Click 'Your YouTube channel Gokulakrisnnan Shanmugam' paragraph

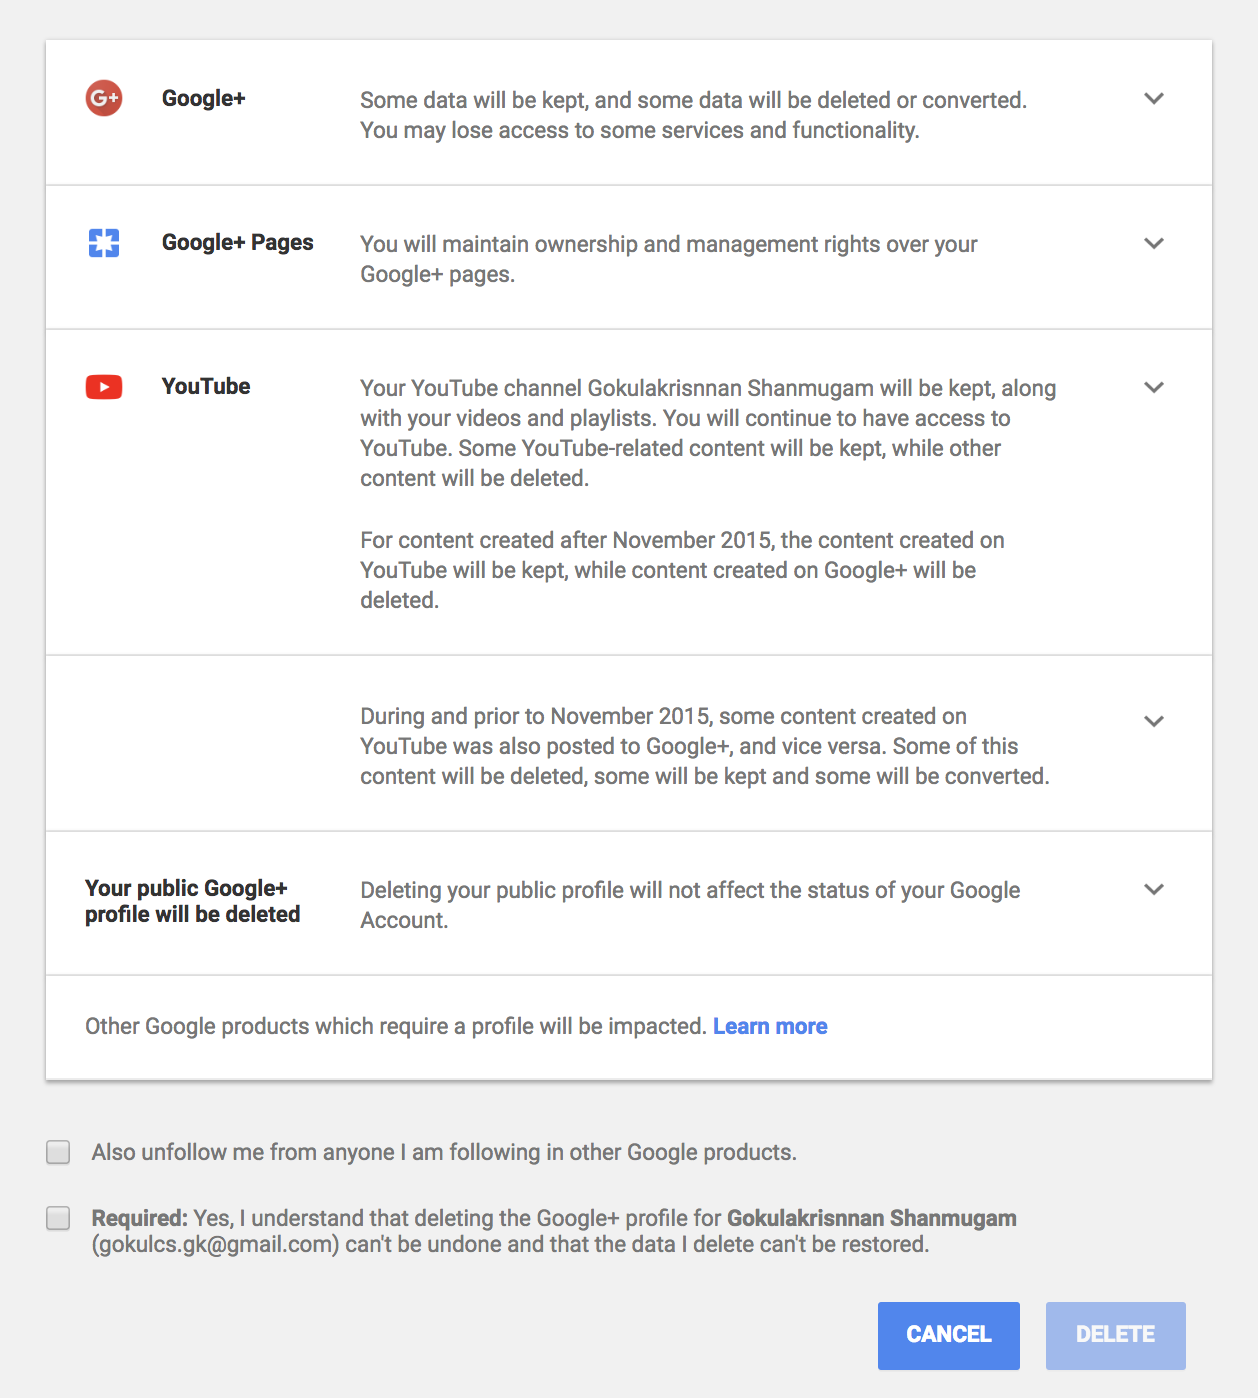pyautogui.click(x=708, y=433)
